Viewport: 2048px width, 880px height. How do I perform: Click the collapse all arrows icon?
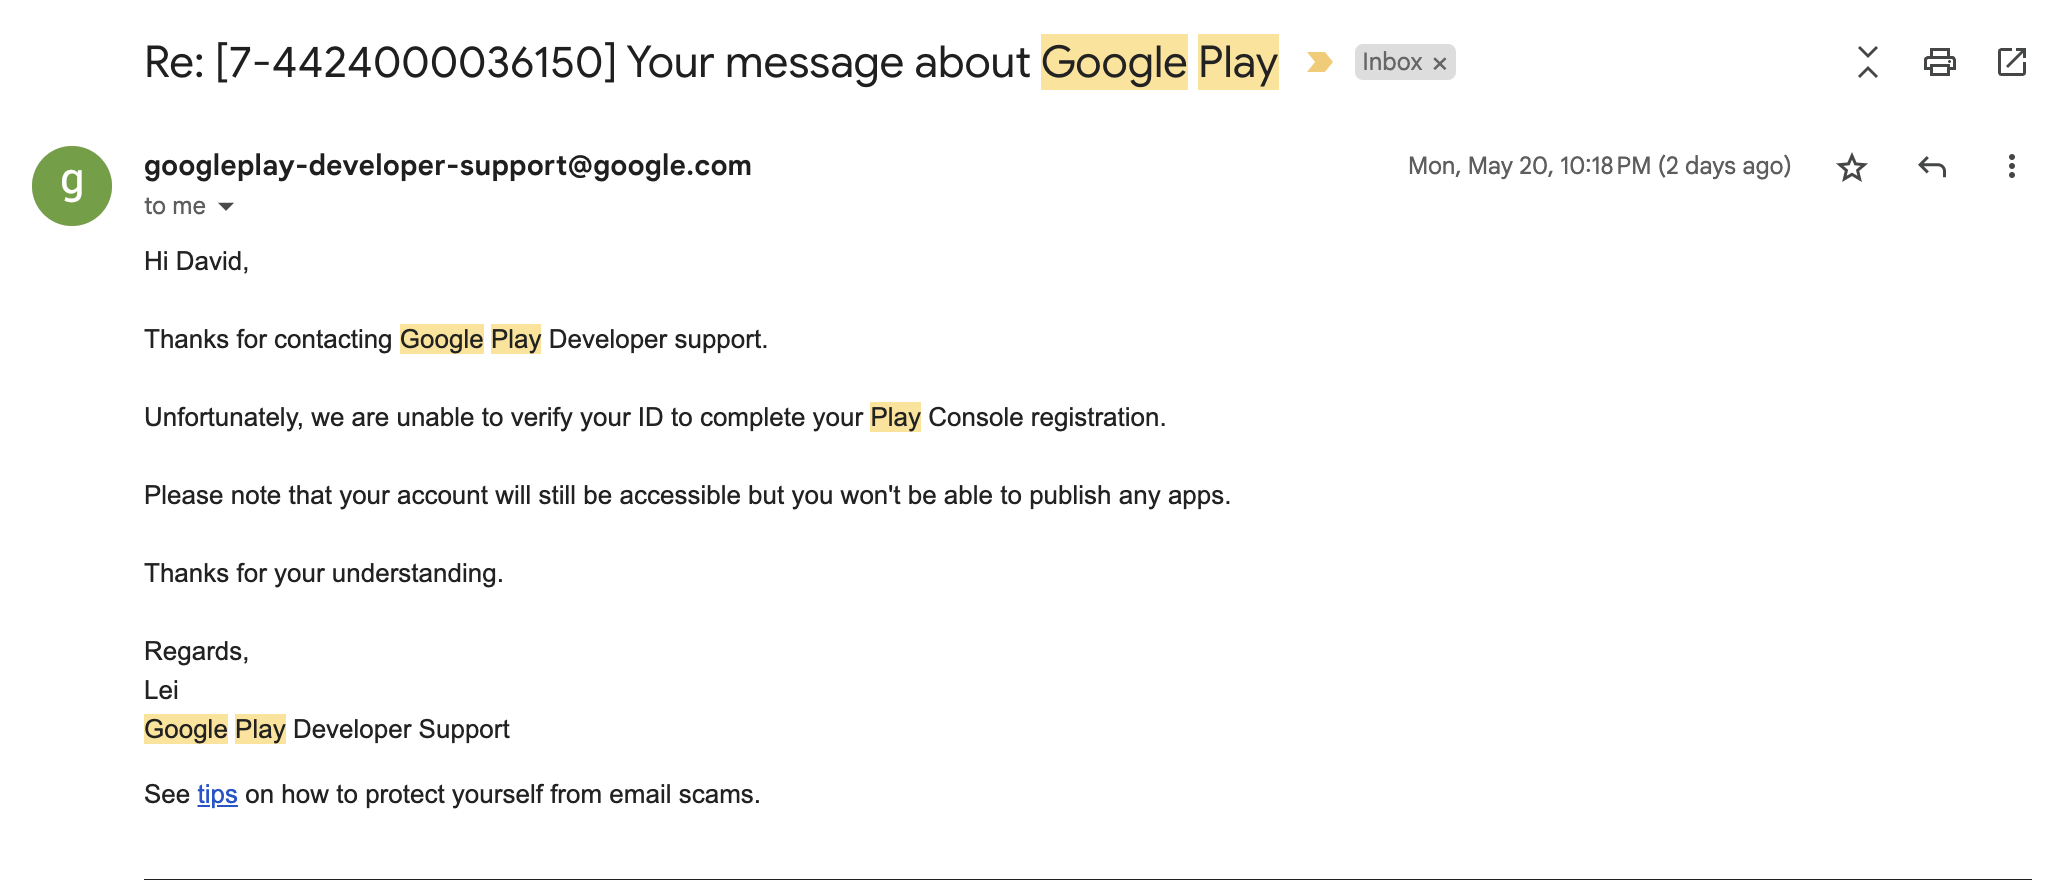(x=1867, y=62)
